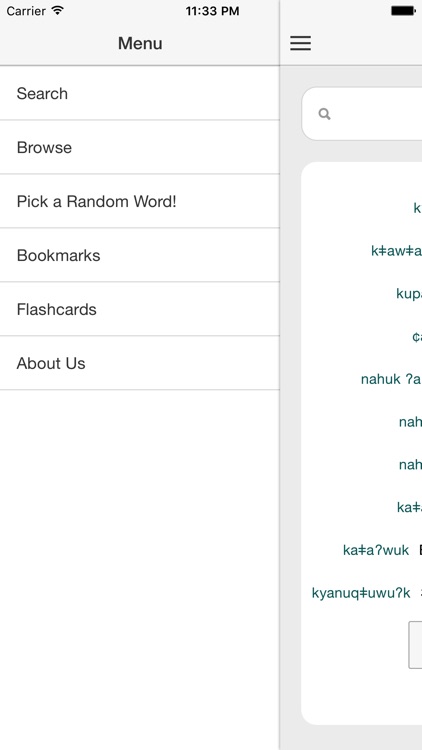
Task: Open the kyanuqⱡuwuʔk word entry
Action: point(361,593)
